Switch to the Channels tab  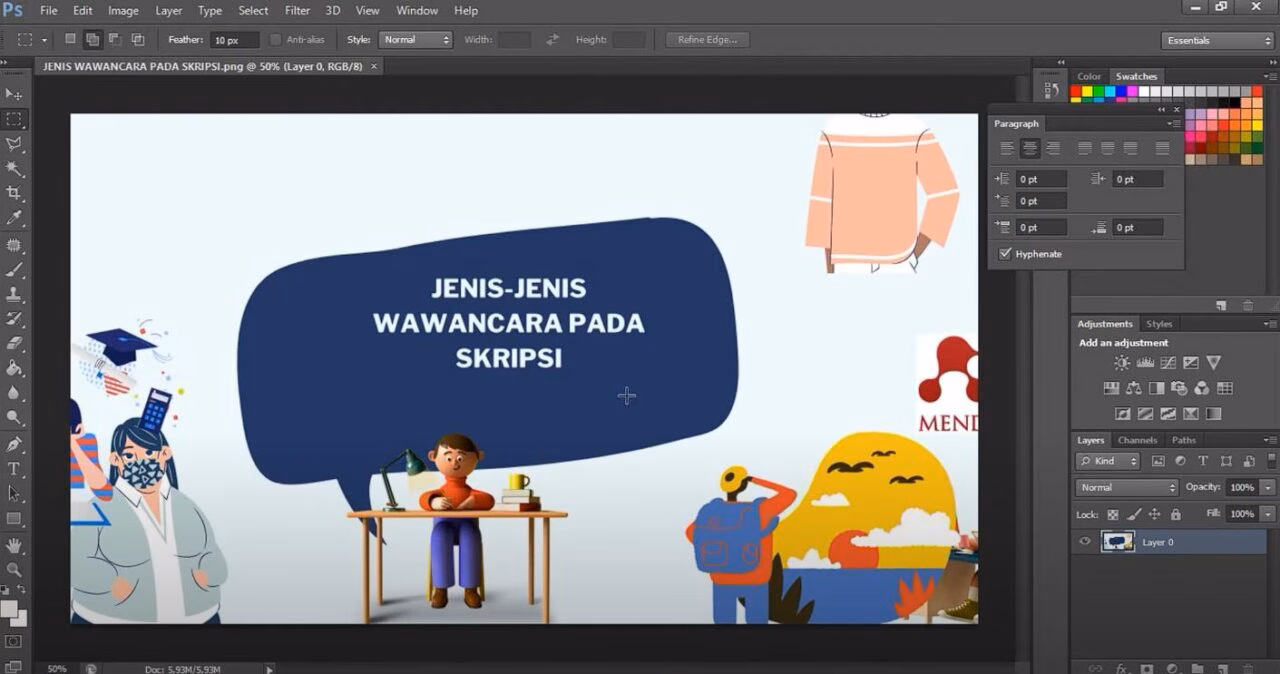point(1137,440)
